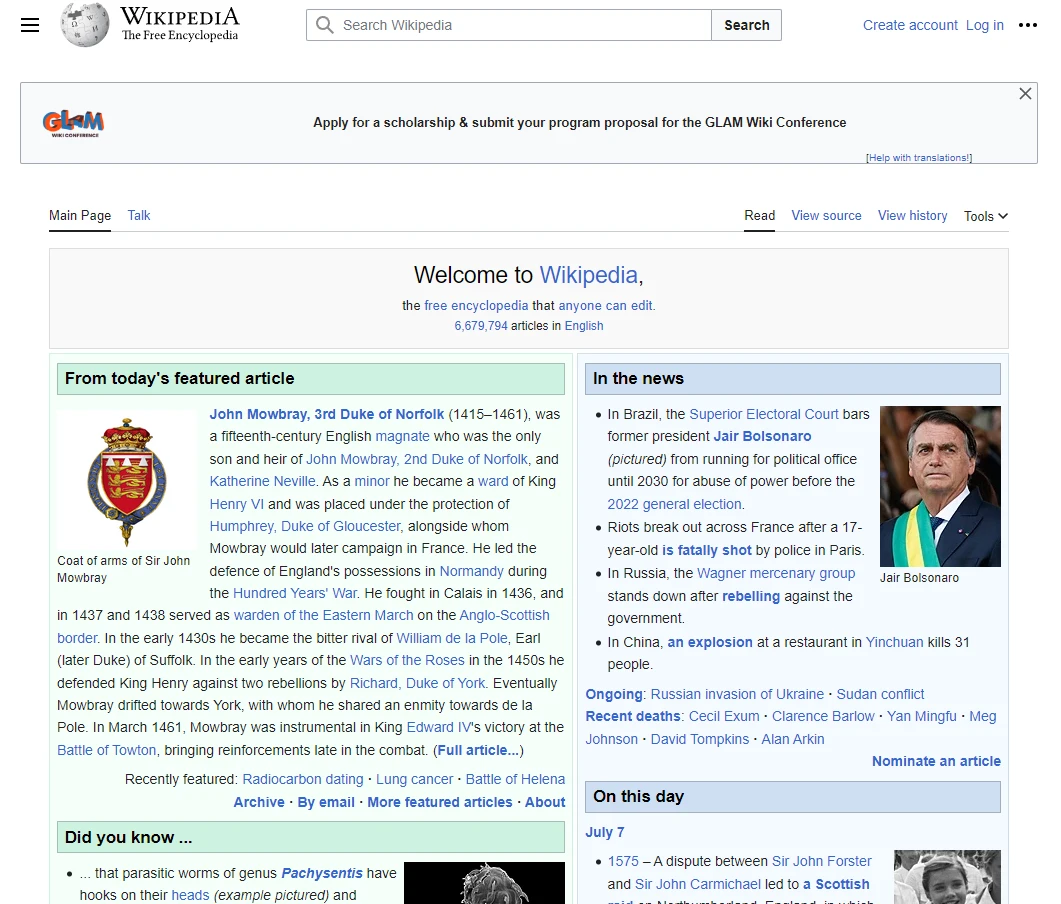Click the magnate link

click(402, 436)
